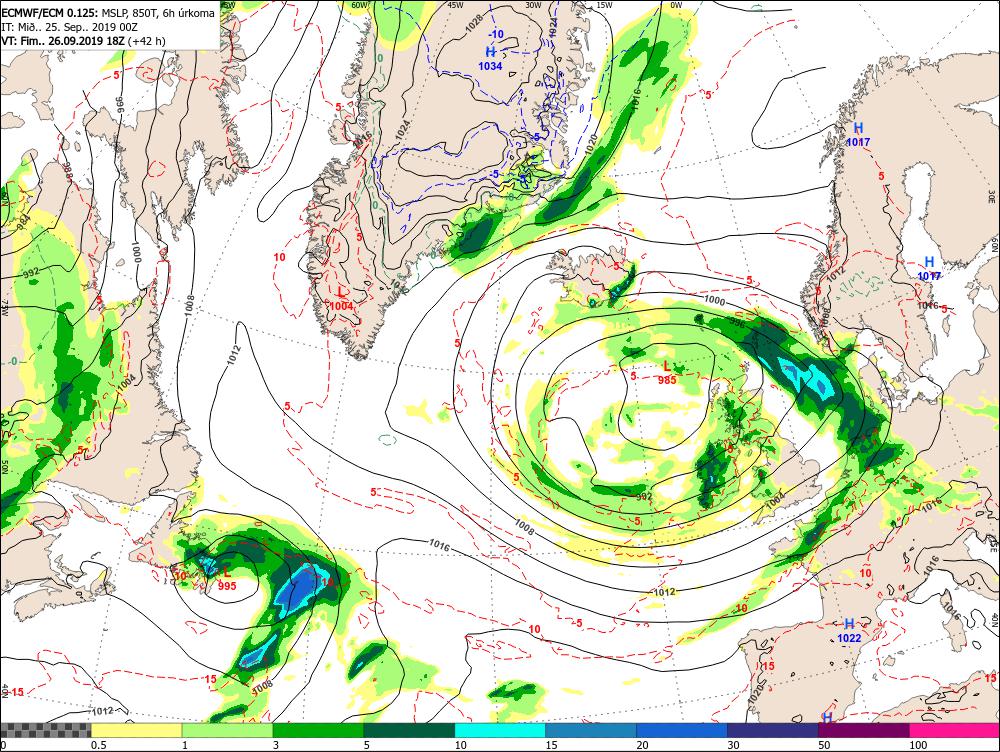The height and width of the screenshot is (752, 1000).
Task: Select the L 995 low marker
Action: (226, 579)
